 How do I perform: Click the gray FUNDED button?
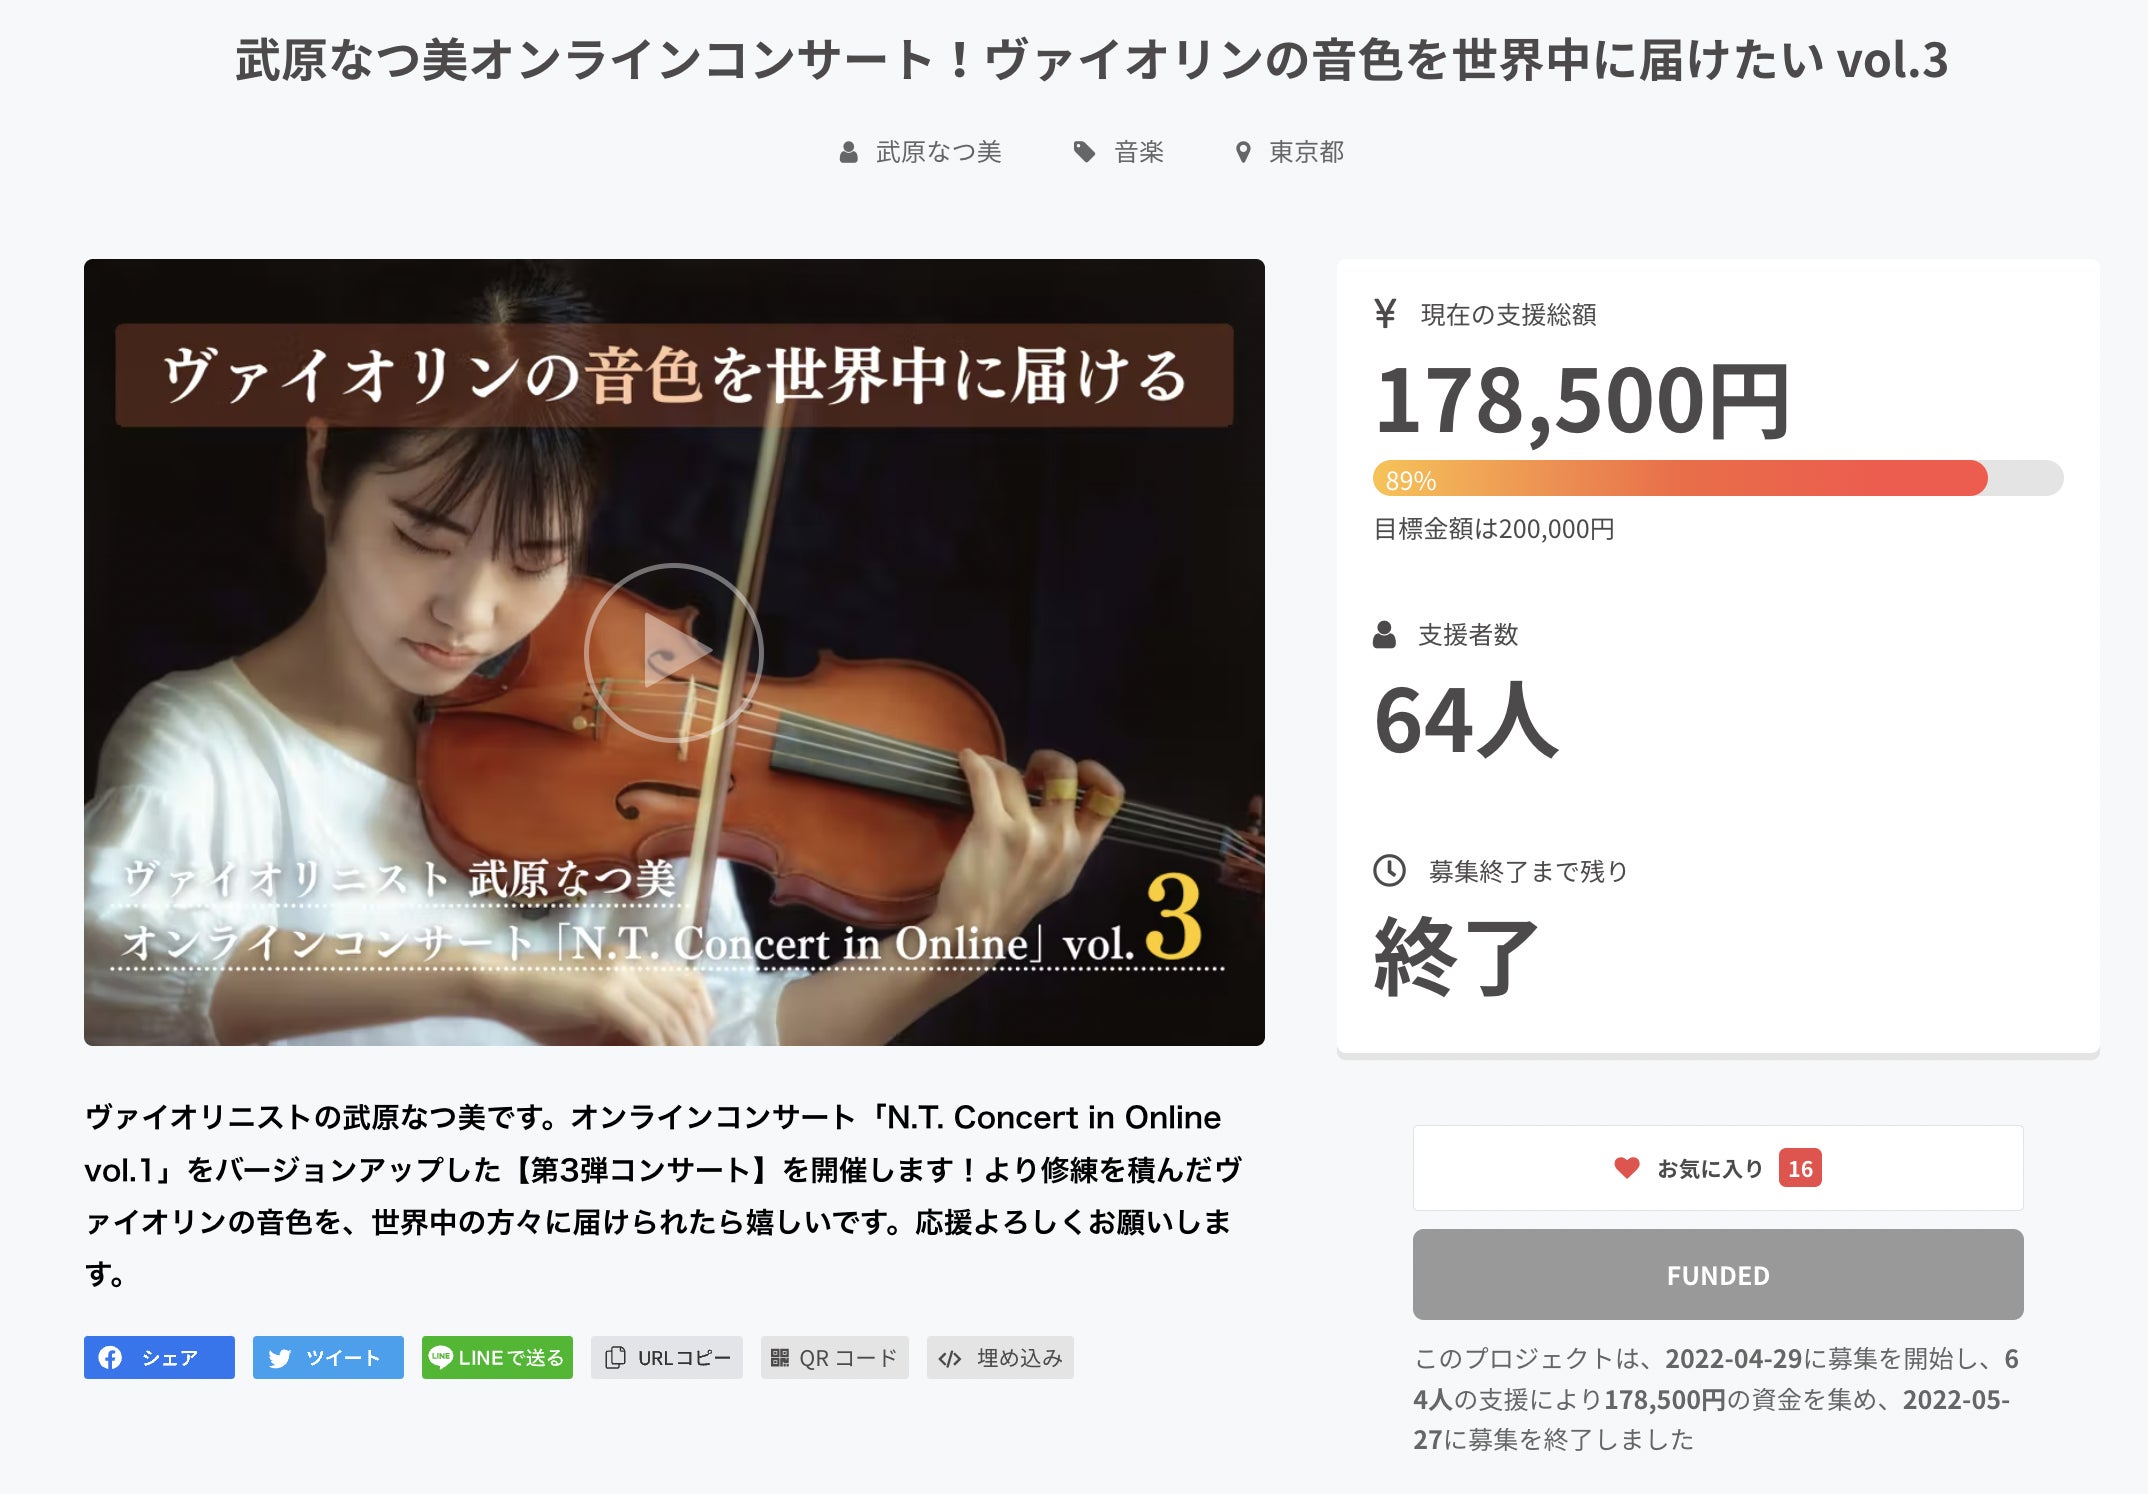[x=1717, y=1275]
